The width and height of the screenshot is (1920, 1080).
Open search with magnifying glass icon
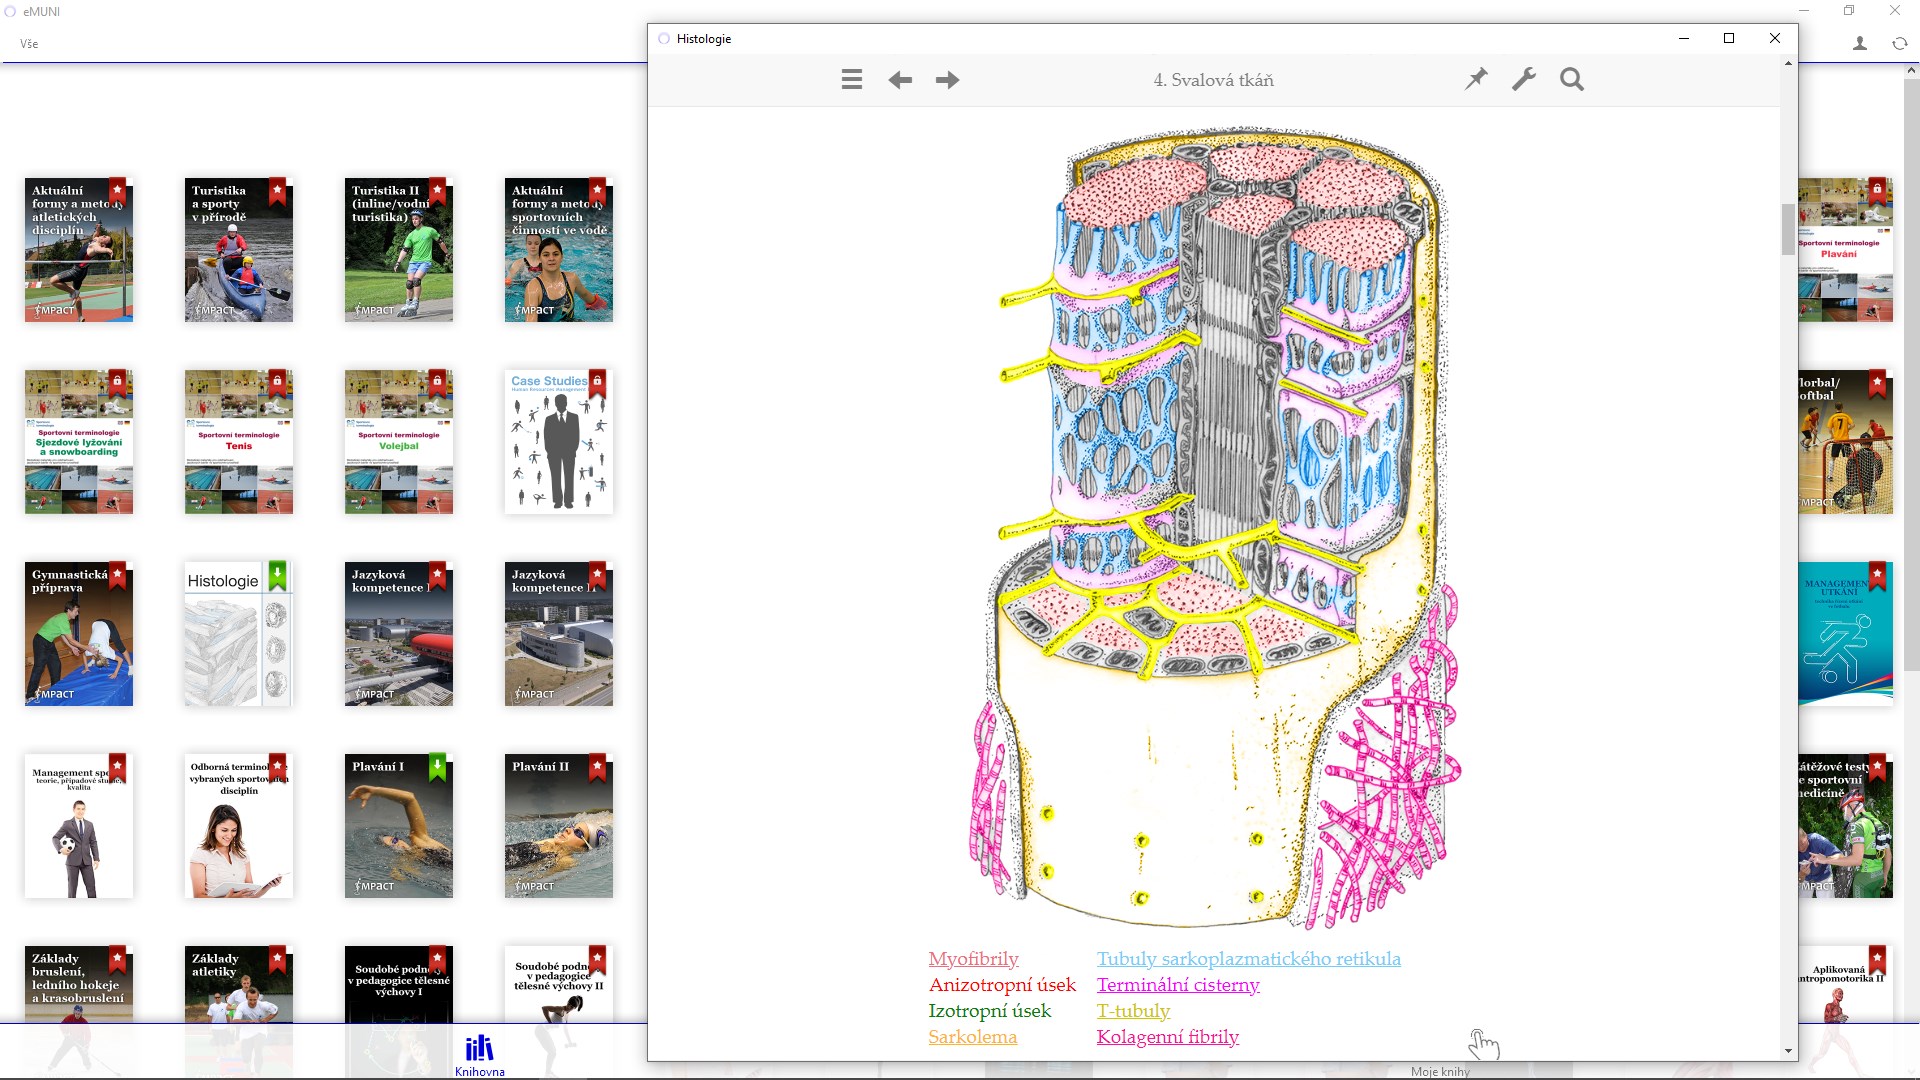point(1571,79)
